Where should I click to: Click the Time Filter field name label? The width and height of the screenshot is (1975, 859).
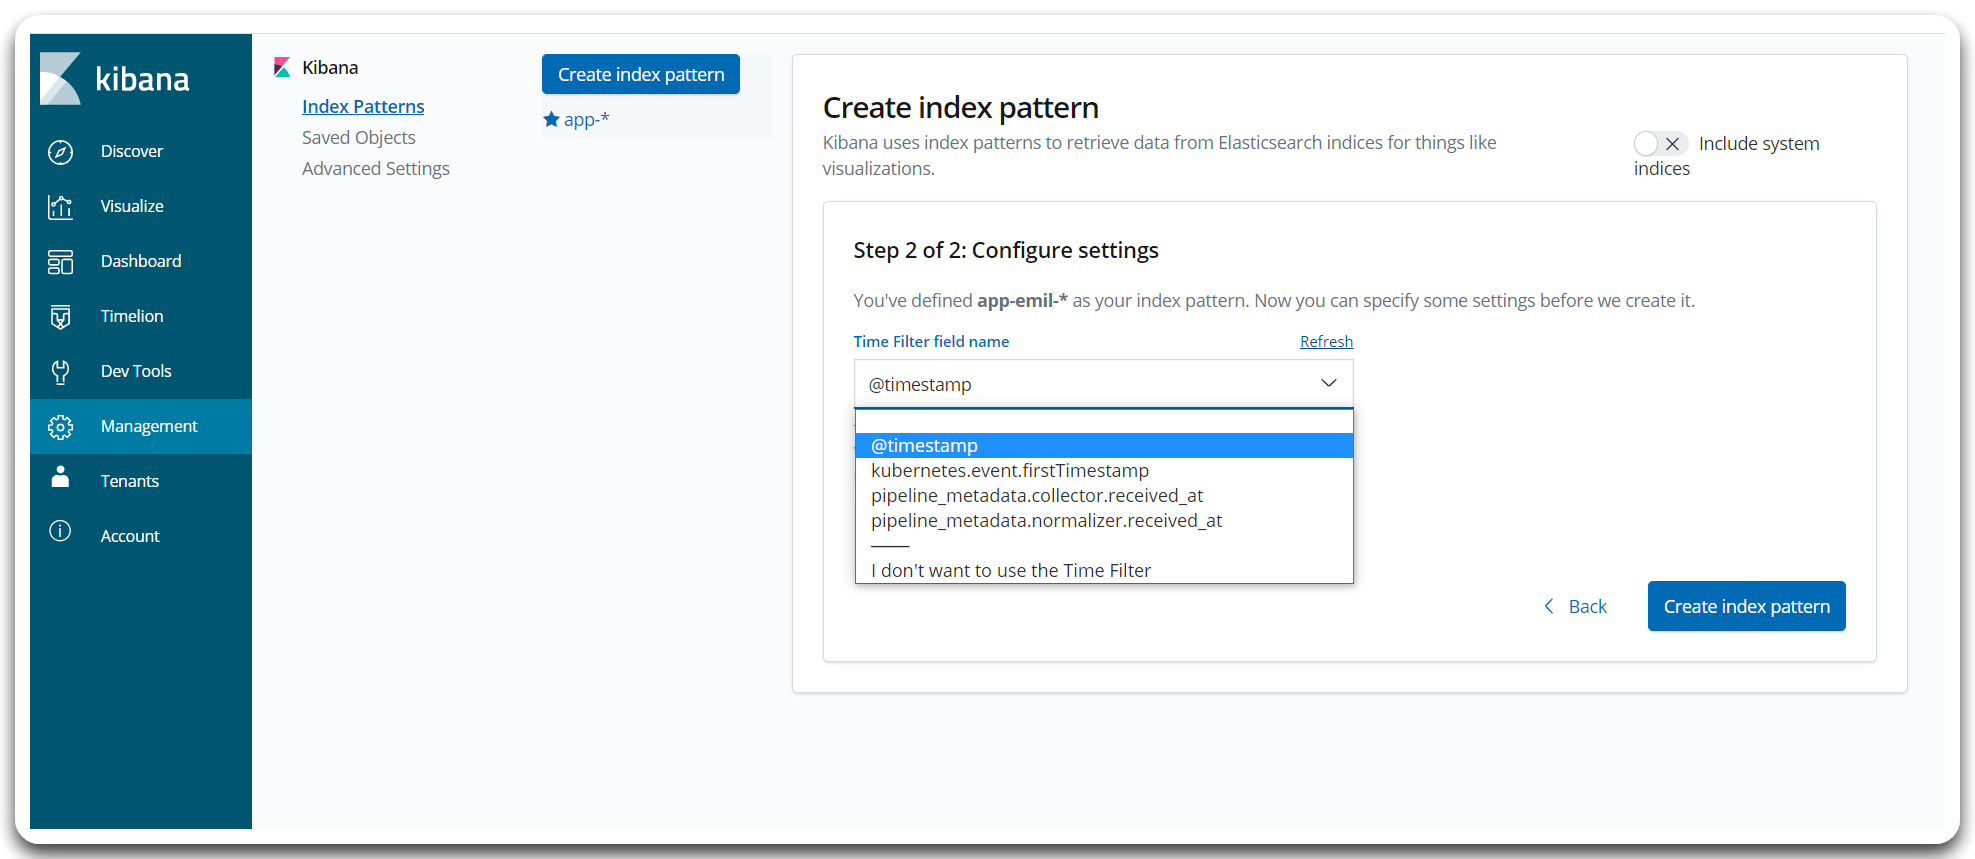click(931, 342)
